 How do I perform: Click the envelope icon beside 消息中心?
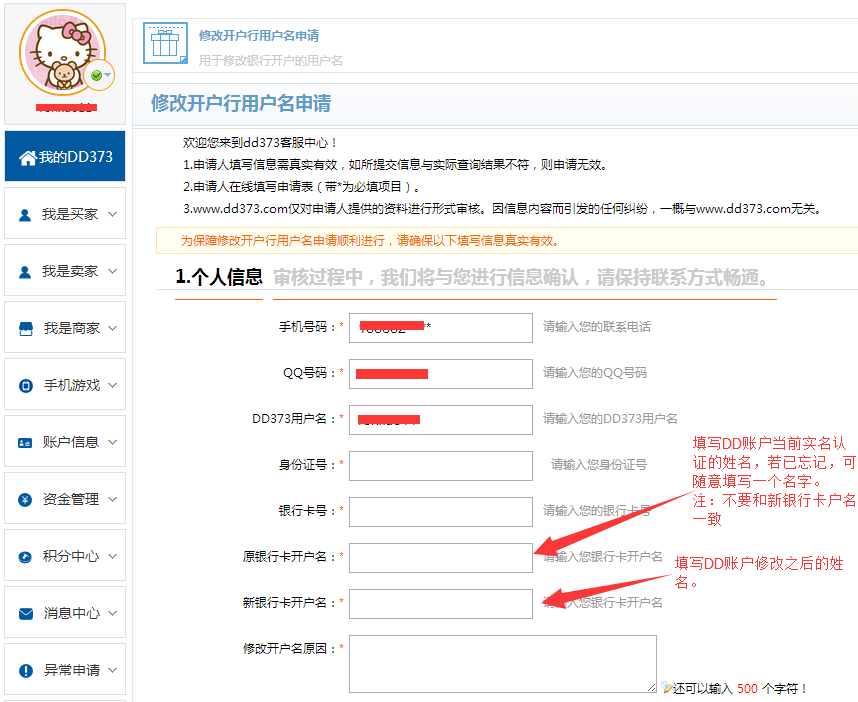(x=26, y=614)
